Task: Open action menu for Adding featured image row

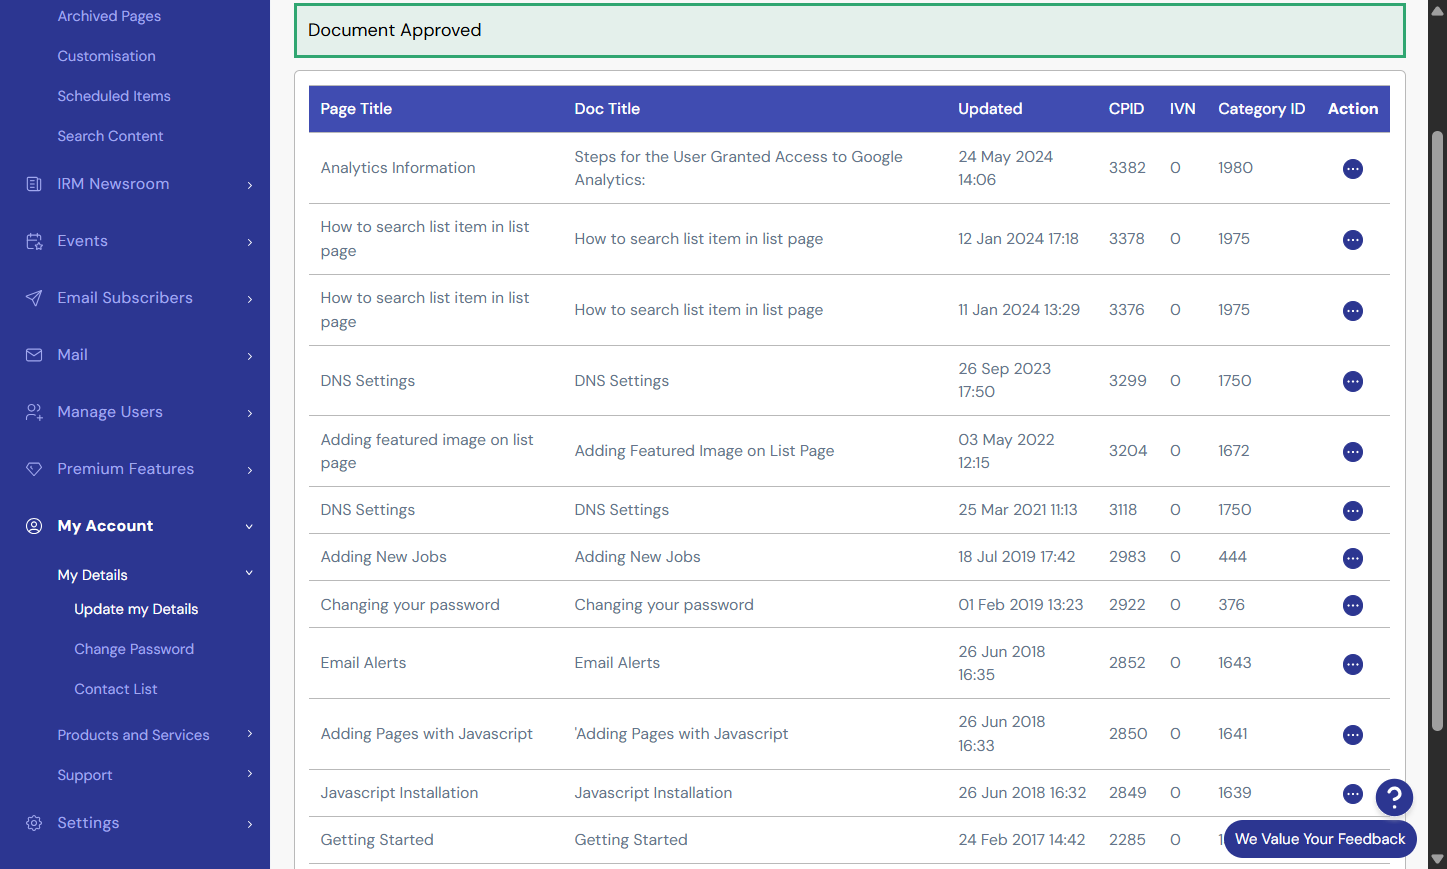Action: click(x=1352, y=452)
